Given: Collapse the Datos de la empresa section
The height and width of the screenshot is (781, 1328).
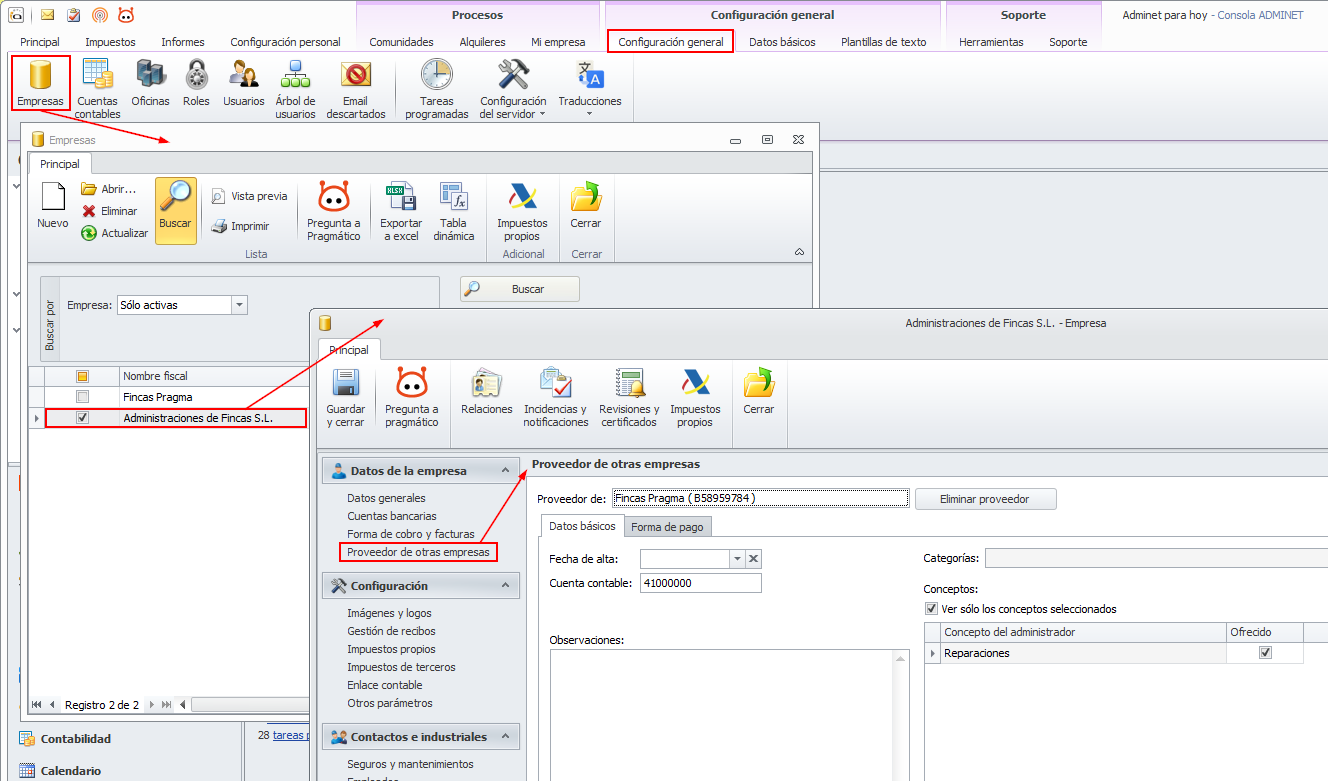Looking at the screenshot, I should (507, 471).
